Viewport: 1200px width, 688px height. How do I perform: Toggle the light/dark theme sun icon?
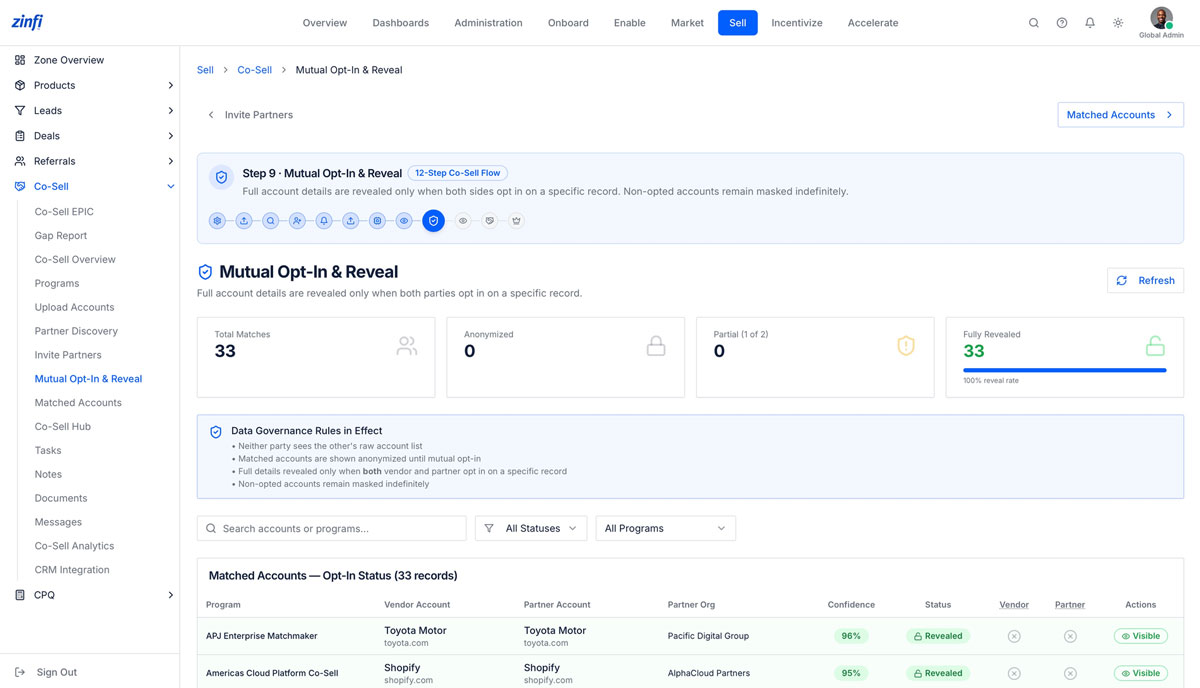[1118, 23]
